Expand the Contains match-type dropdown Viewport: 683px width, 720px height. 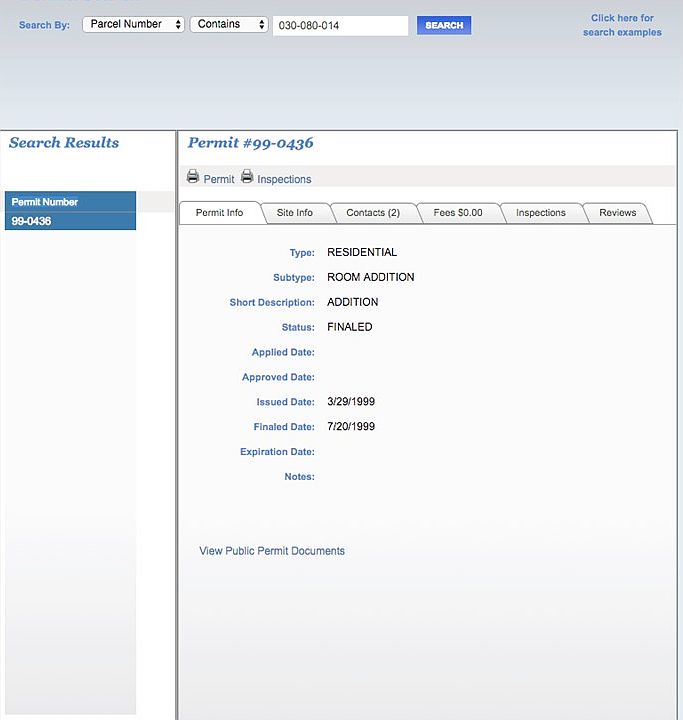click(x=229, y=25)
